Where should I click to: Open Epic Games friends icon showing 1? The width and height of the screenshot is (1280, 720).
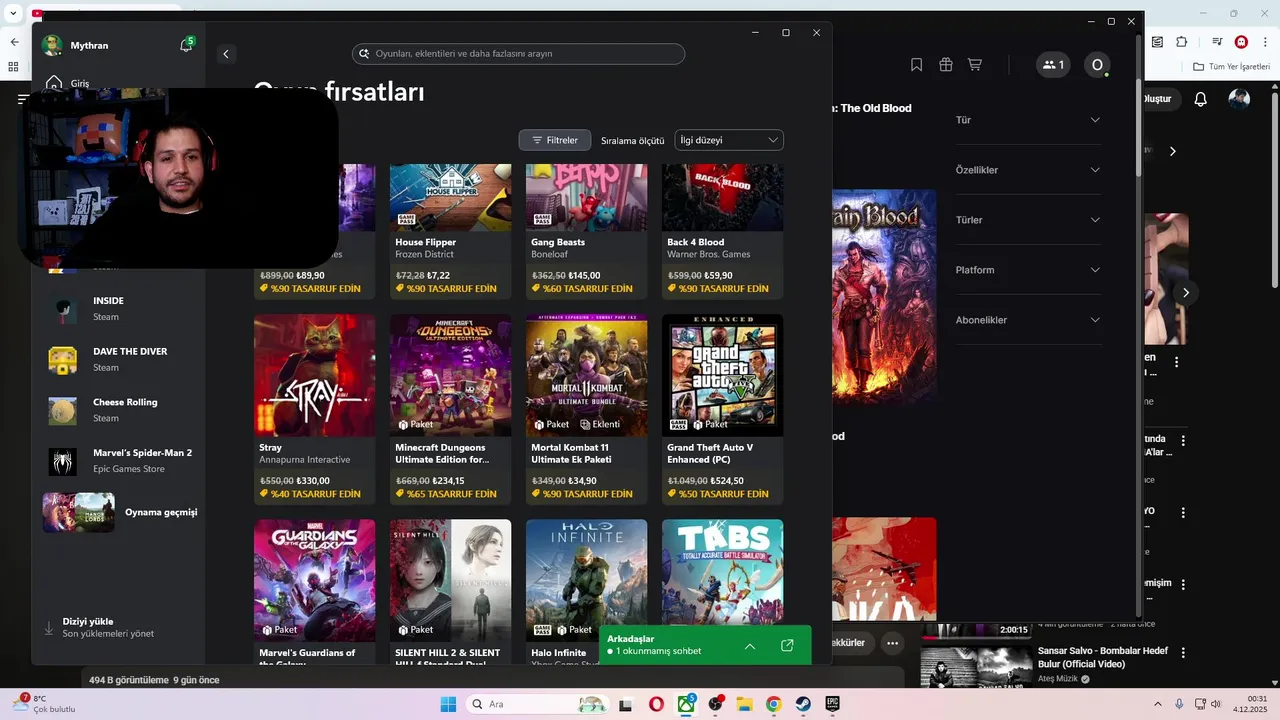(x=1053, y=65)
